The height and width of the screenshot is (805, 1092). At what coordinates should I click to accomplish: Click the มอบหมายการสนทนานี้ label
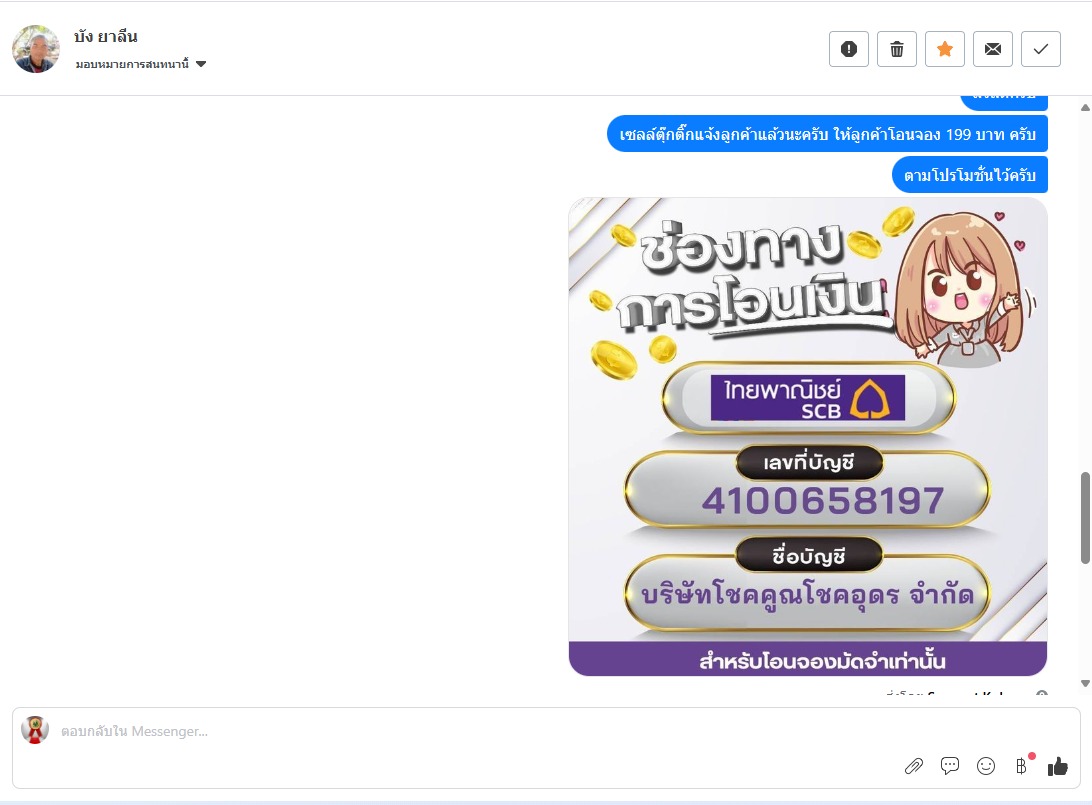(x=132, y=64)
